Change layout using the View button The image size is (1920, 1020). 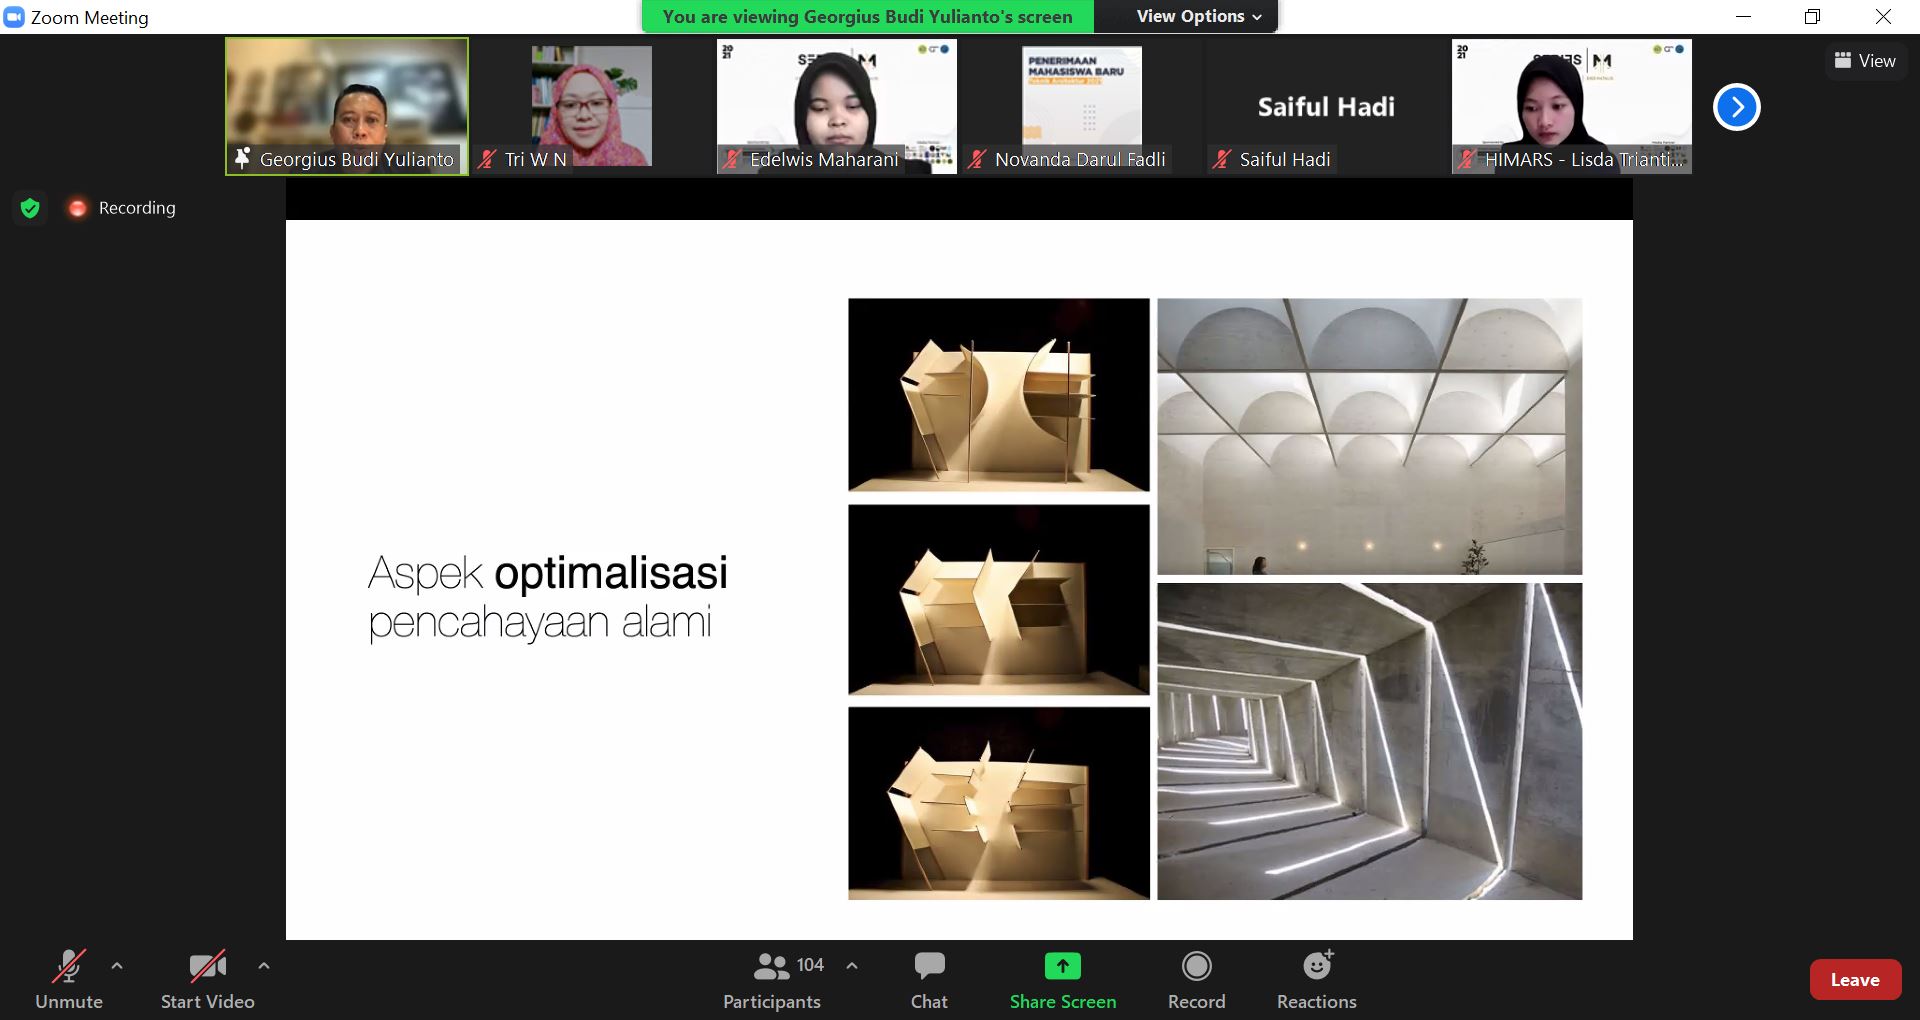point(1865,61)
